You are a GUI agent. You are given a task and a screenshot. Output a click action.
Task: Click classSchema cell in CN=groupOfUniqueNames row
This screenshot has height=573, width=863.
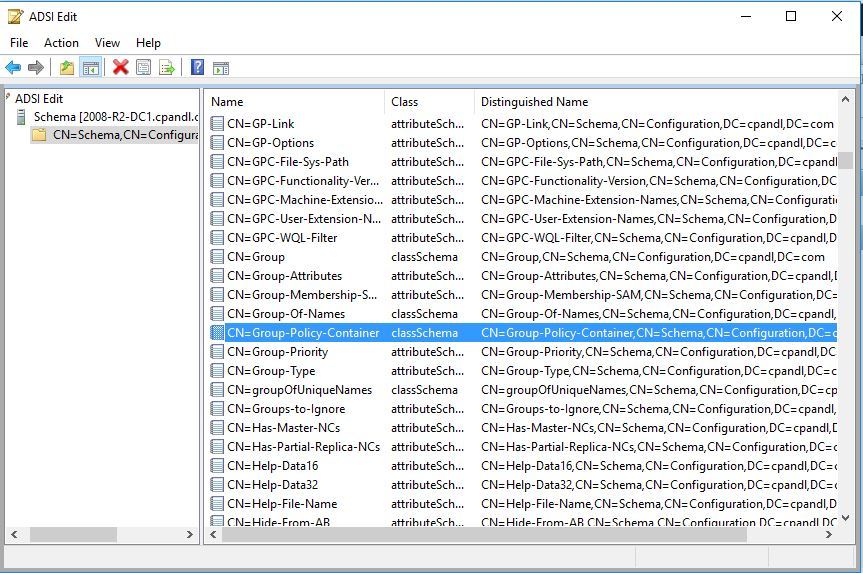point(424,390)
